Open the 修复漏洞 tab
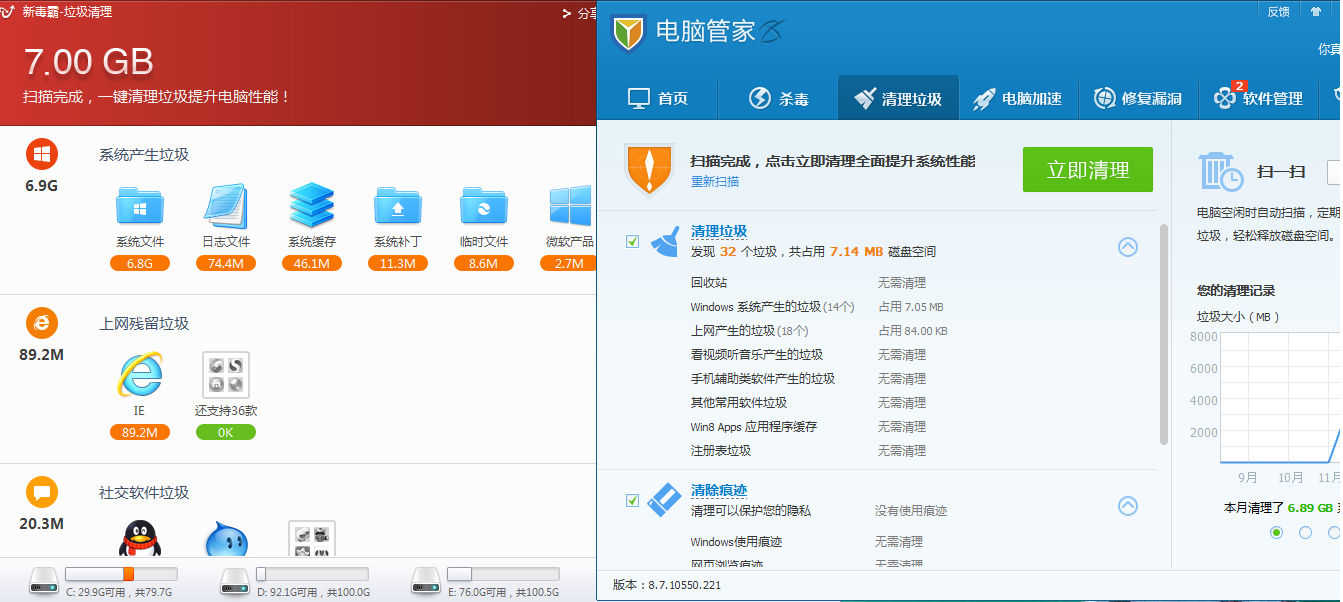 [1139, 98]
